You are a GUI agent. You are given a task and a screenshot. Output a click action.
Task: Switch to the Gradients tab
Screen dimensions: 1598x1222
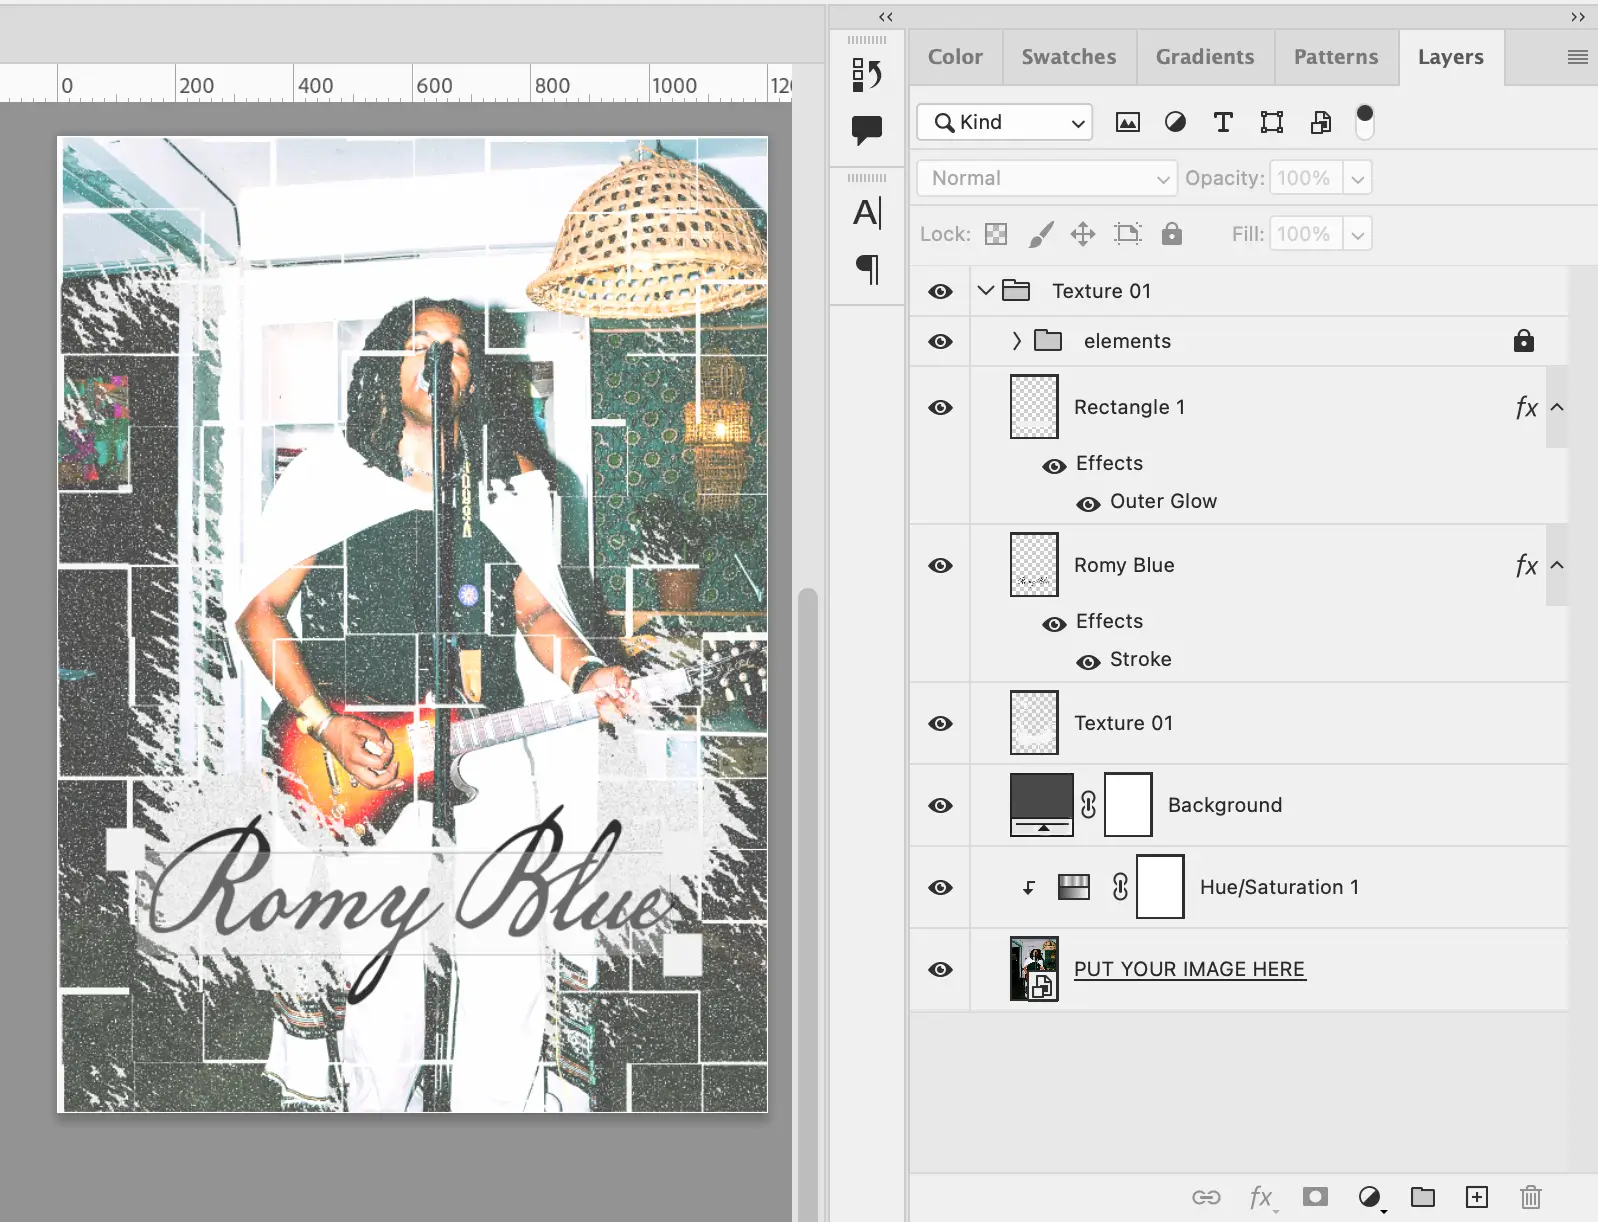point(1204,57)
